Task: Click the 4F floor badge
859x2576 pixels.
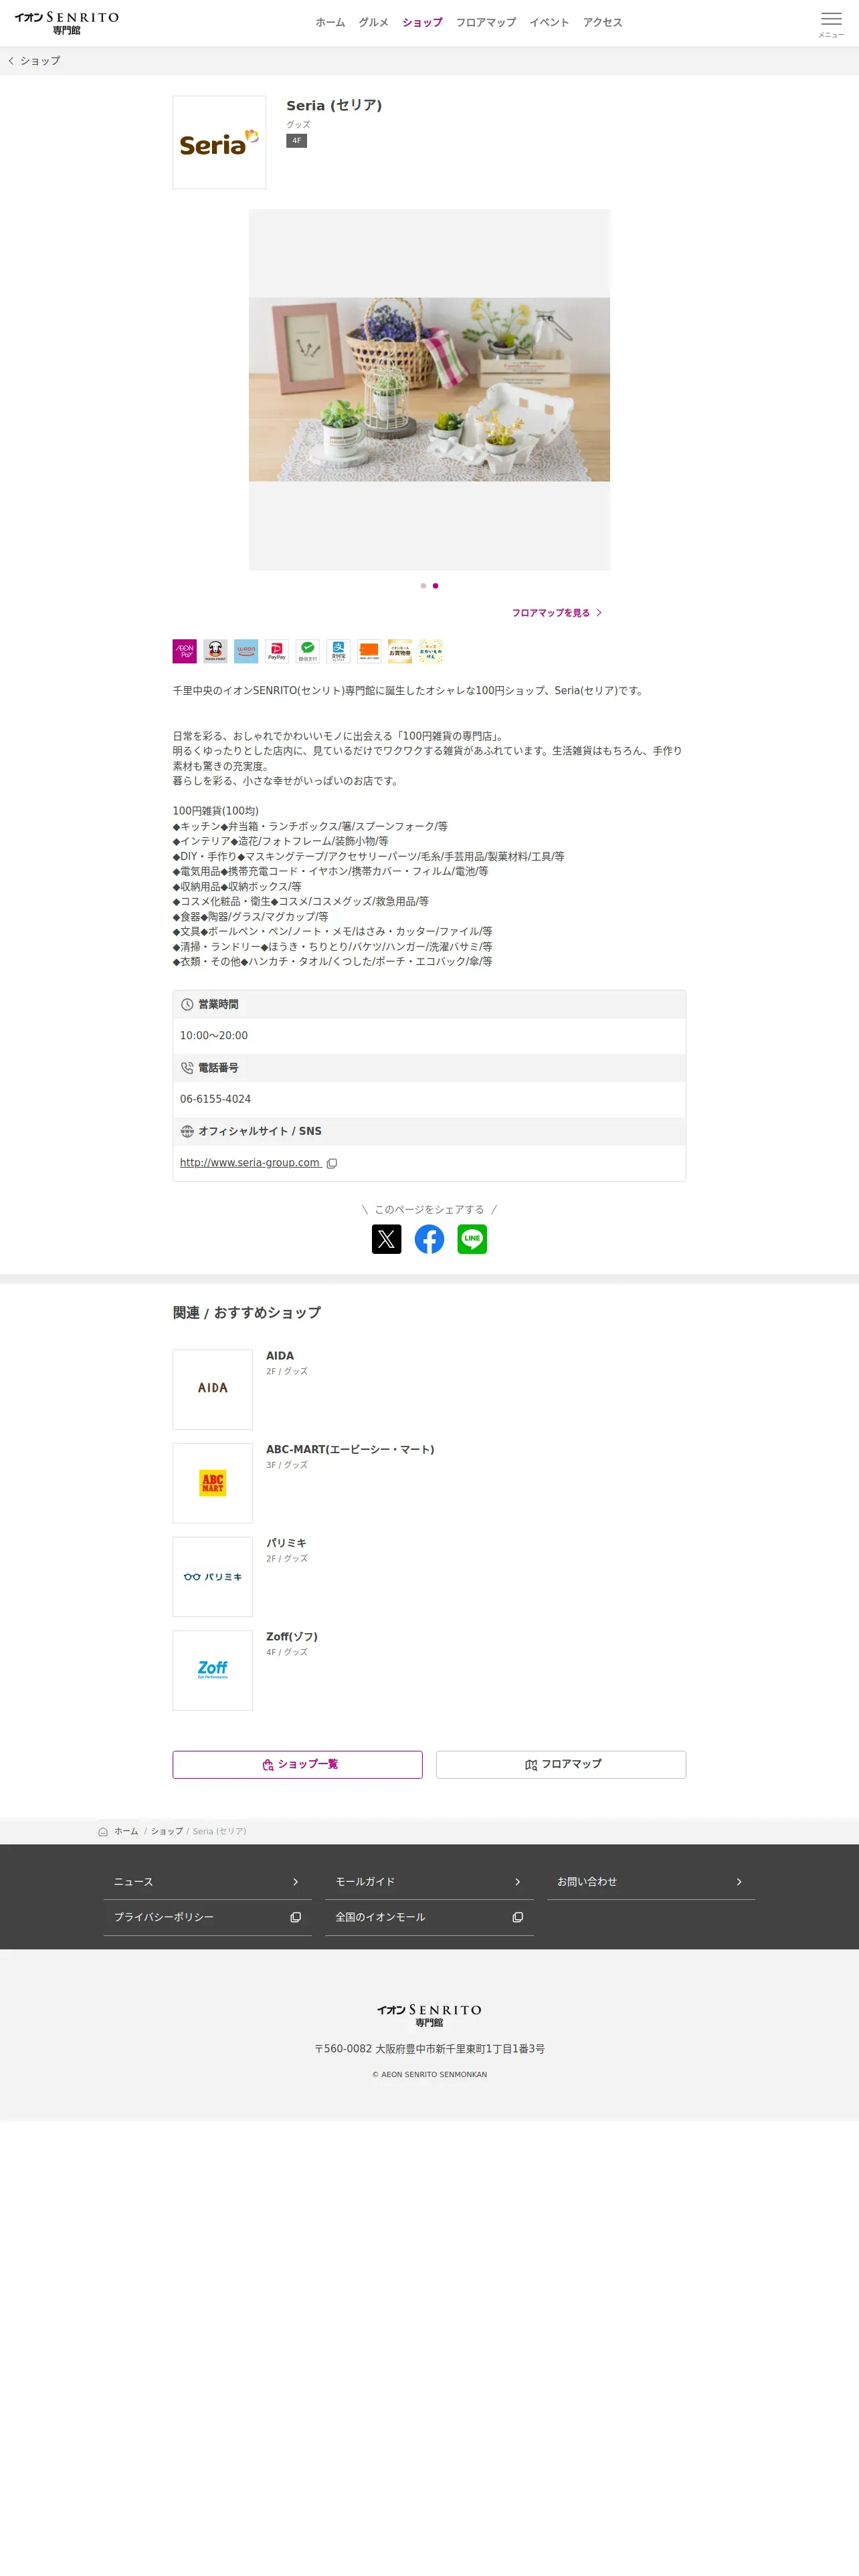Action: [296, 141]
